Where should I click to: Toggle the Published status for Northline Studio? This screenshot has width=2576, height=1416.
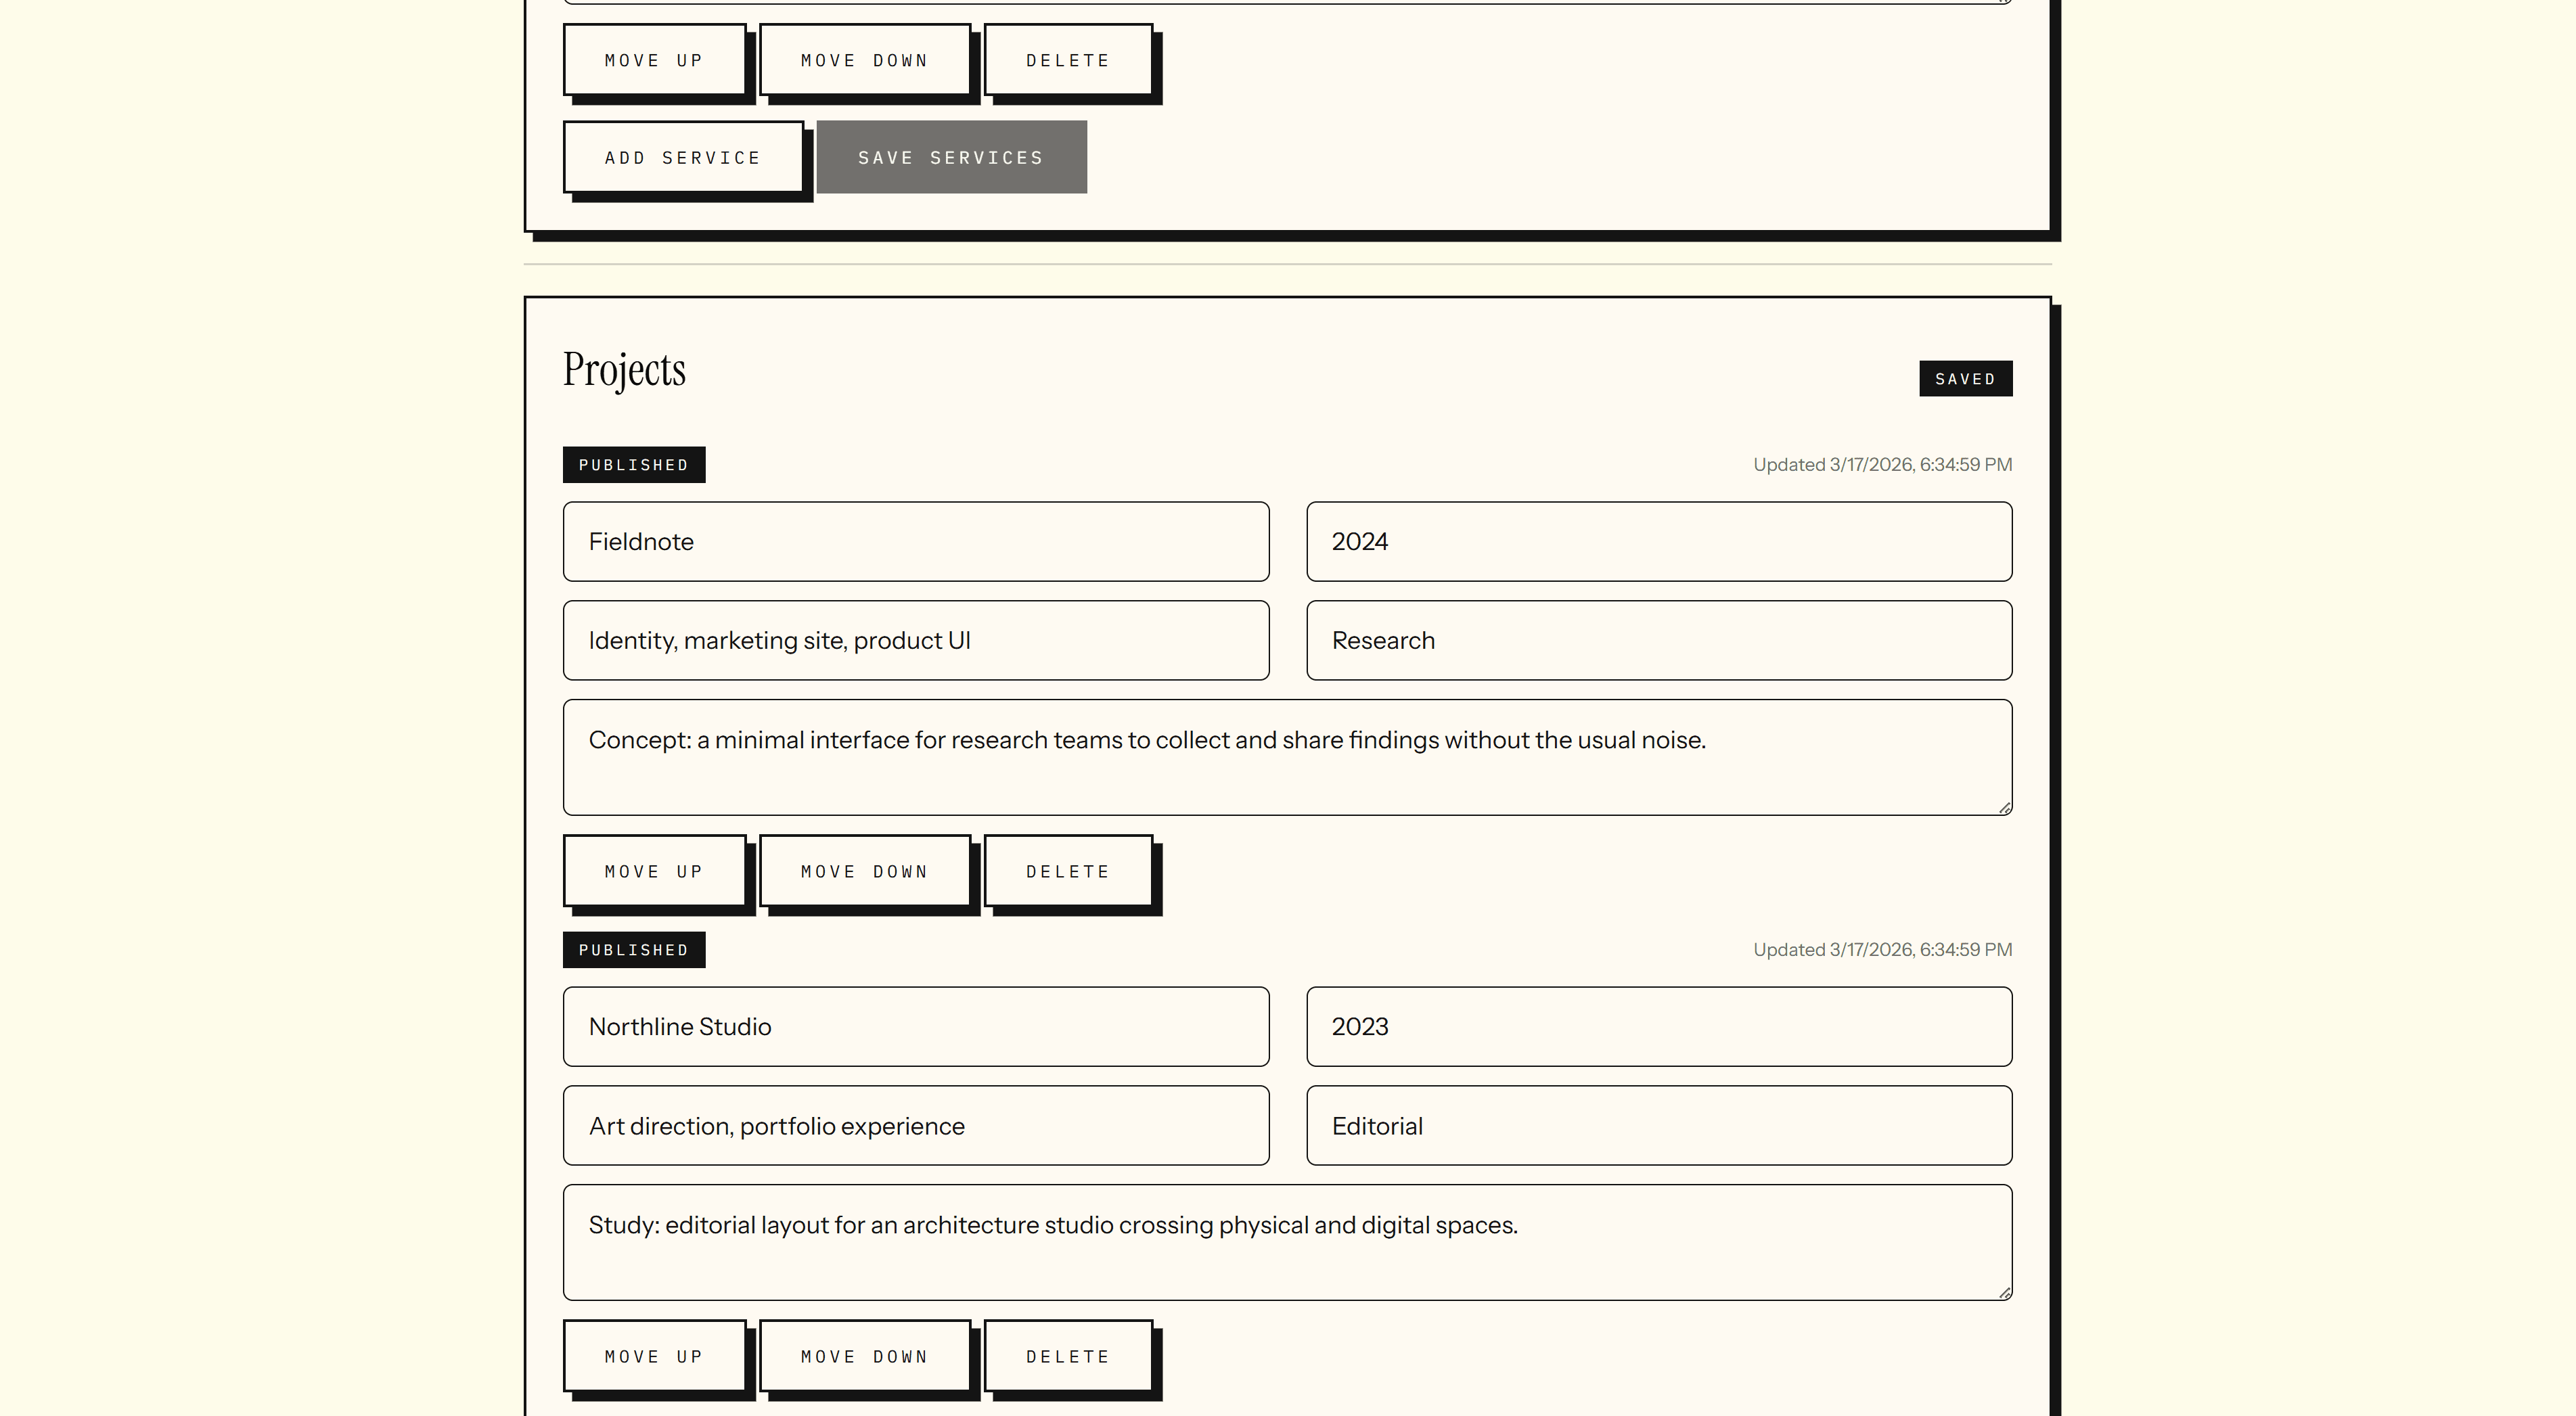tap(633, 949)
